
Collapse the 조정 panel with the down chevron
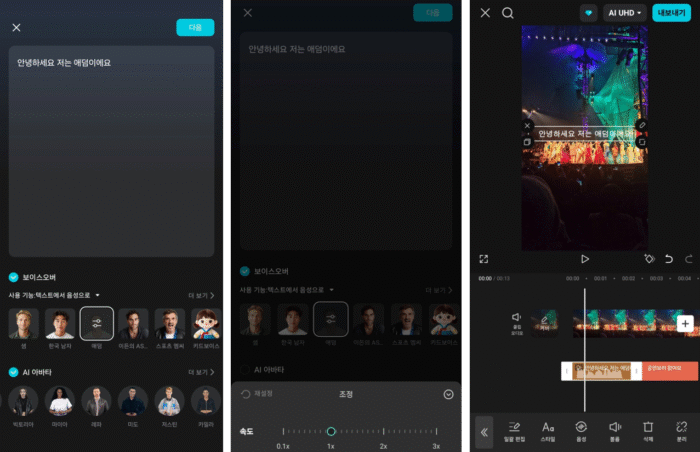[448, 394]
